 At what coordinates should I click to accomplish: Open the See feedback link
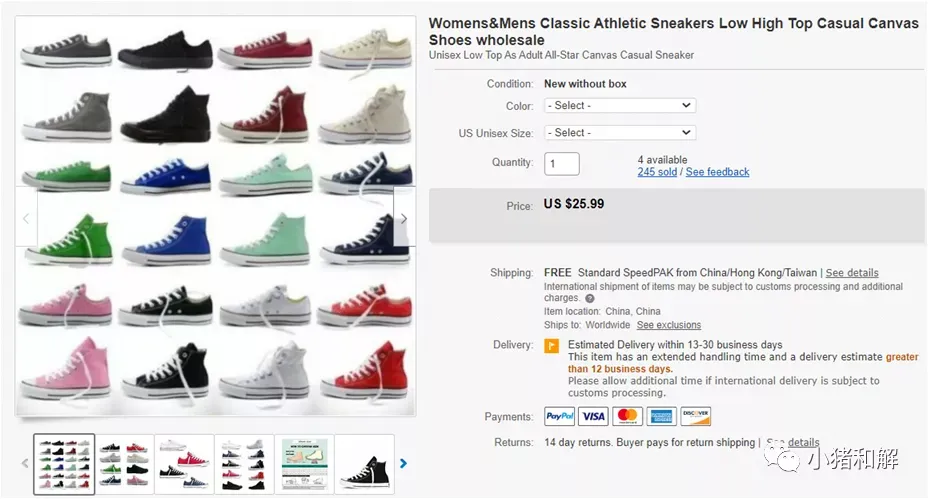717,172
